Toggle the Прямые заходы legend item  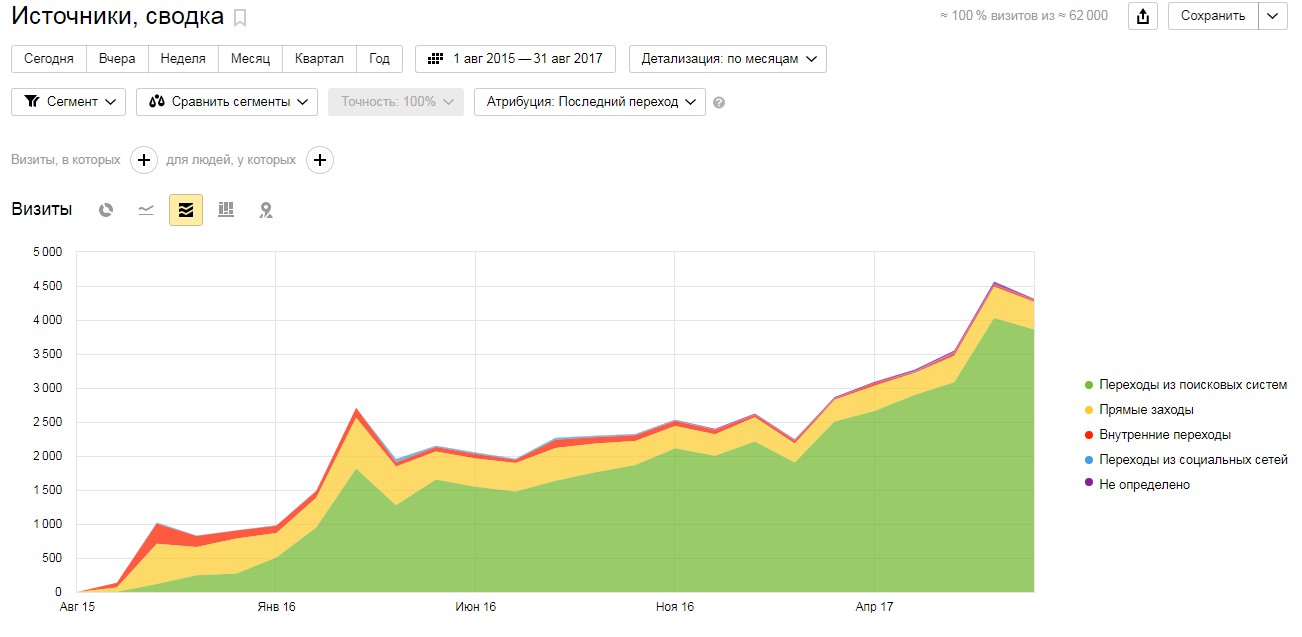coord(1139,410)
